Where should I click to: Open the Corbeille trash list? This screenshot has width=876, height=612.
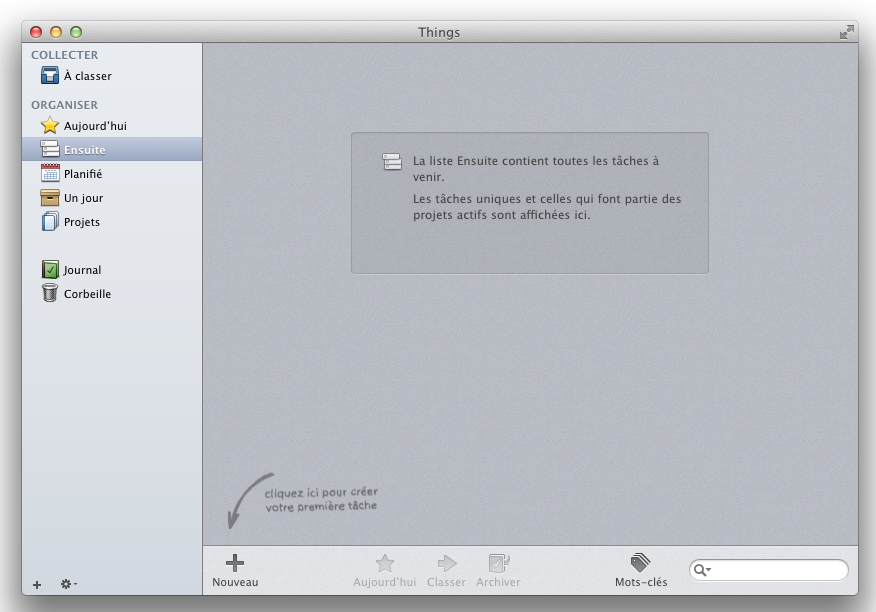coord(87,294)
